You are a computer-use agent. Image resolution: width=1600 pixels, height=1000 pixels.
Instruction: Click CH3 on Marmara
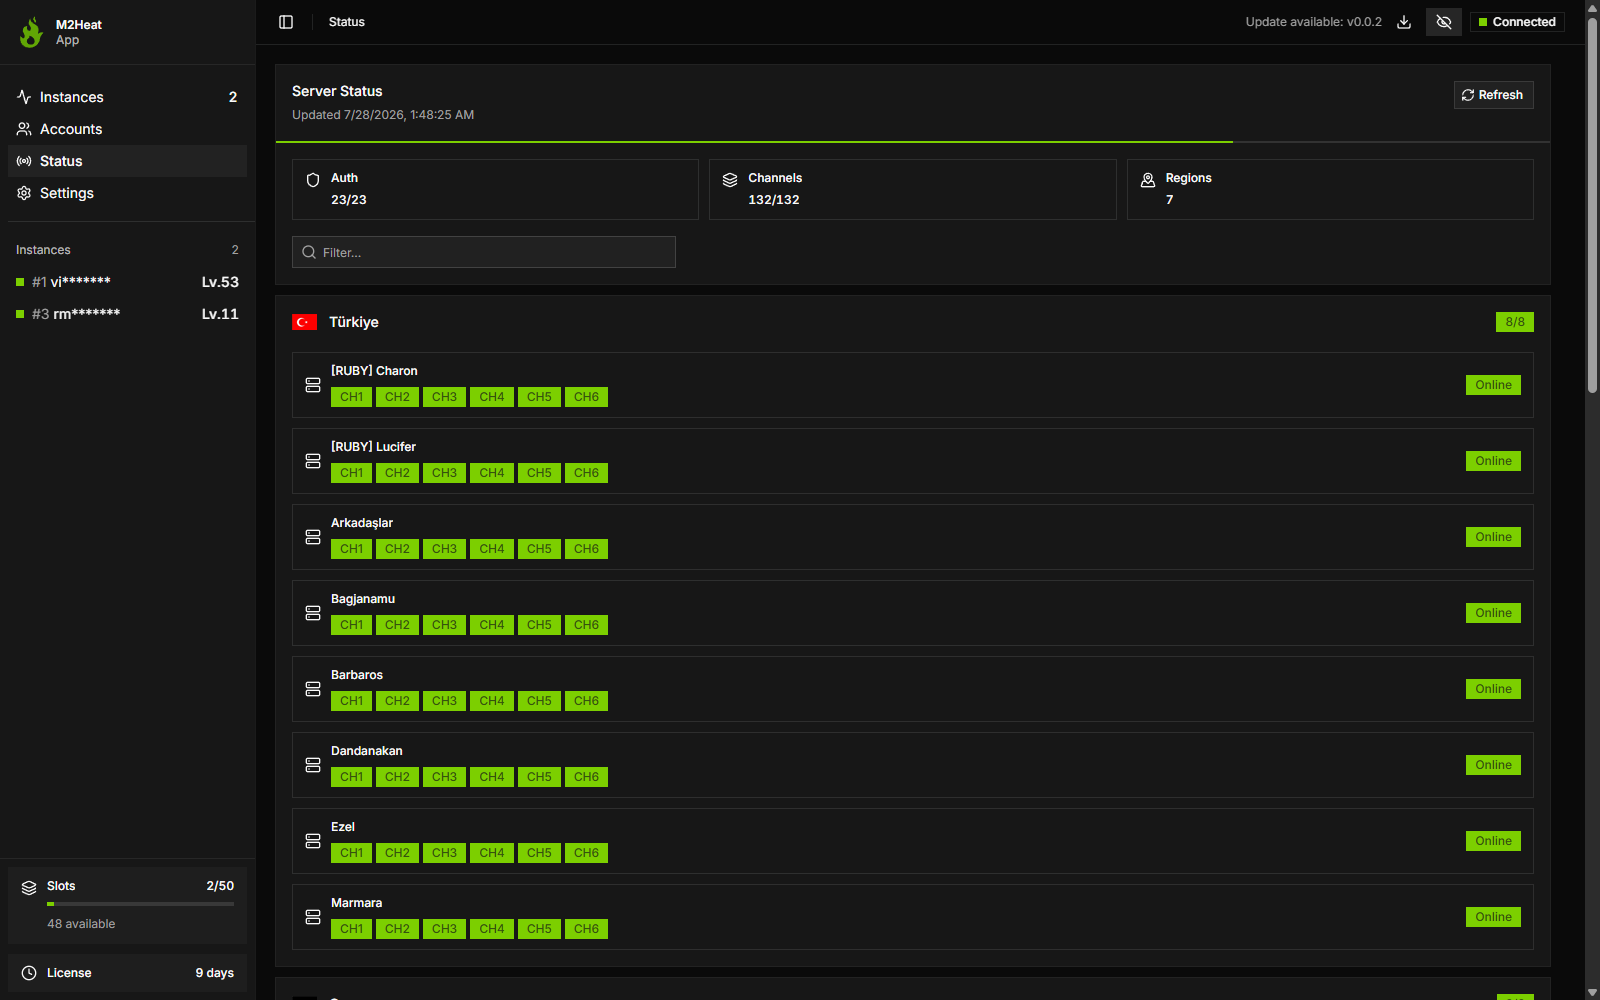click(444, 929)
